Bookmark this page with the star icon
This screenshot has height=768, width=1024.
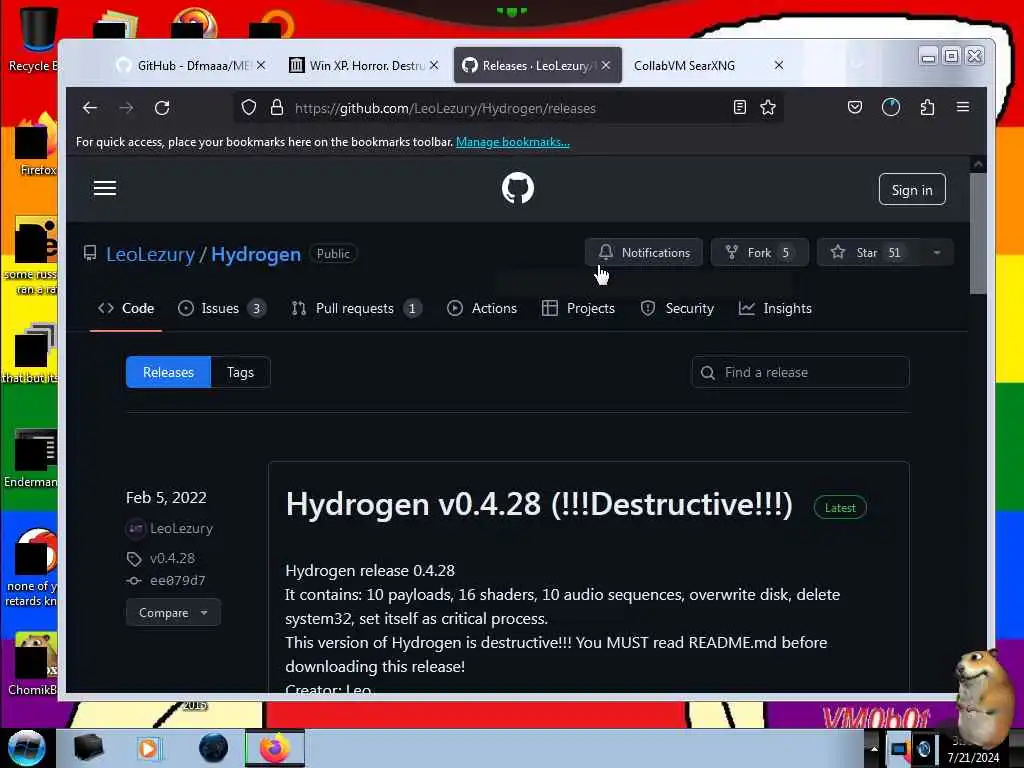click(768, 108)
